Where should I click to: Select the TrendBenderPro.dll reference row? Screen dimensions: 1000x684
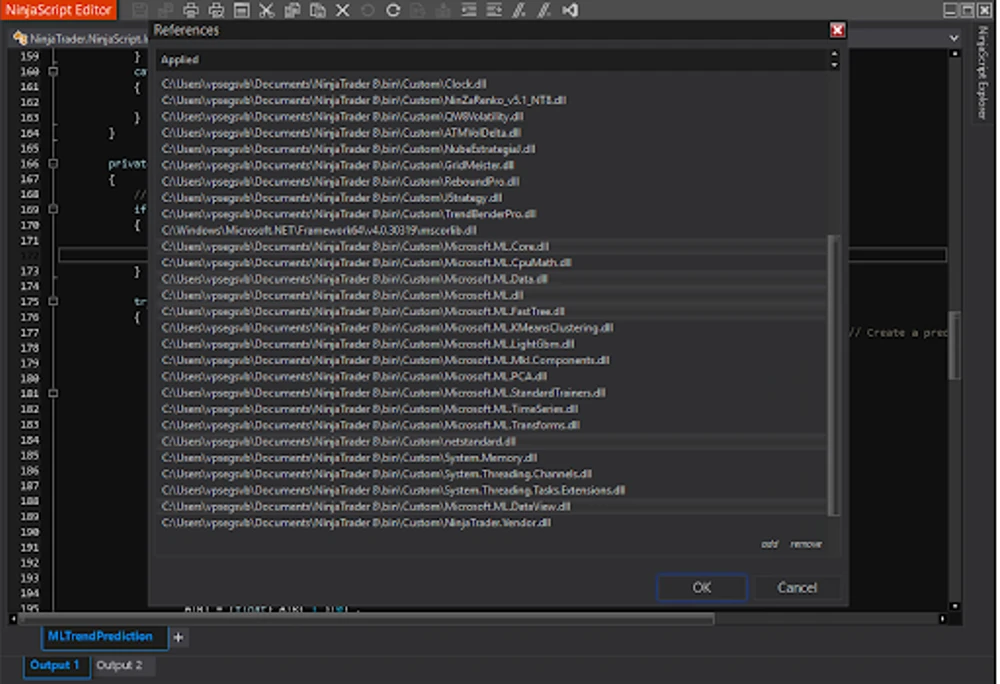point(491,214)
